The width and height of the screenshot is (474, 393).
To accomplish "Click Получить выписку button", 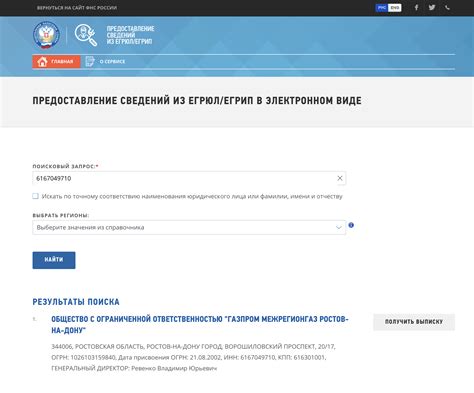I will pos(414,322).
